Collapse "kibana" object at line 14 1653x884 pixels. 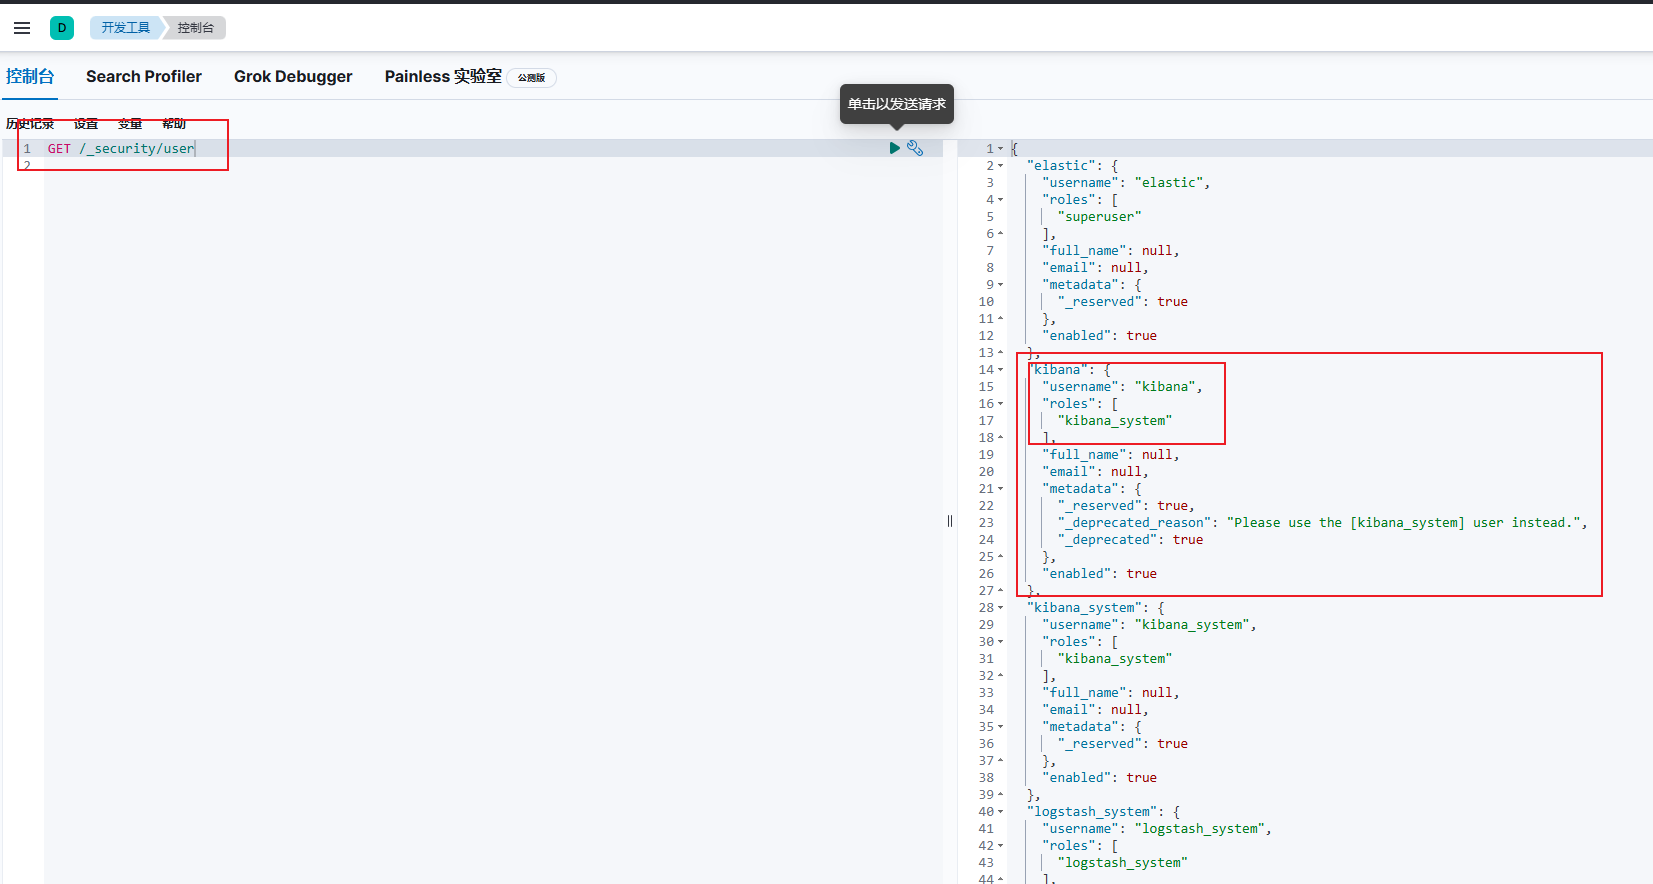tap(1001, 370)
